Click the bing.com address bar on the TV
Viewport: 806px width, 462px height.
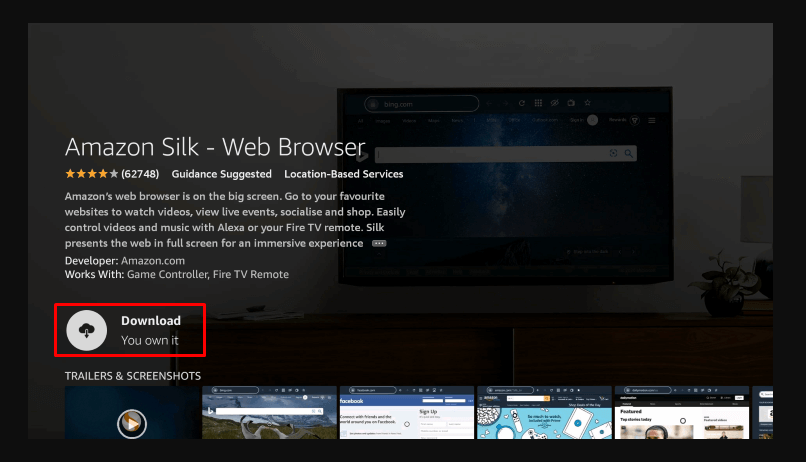[x=422, y=104]
